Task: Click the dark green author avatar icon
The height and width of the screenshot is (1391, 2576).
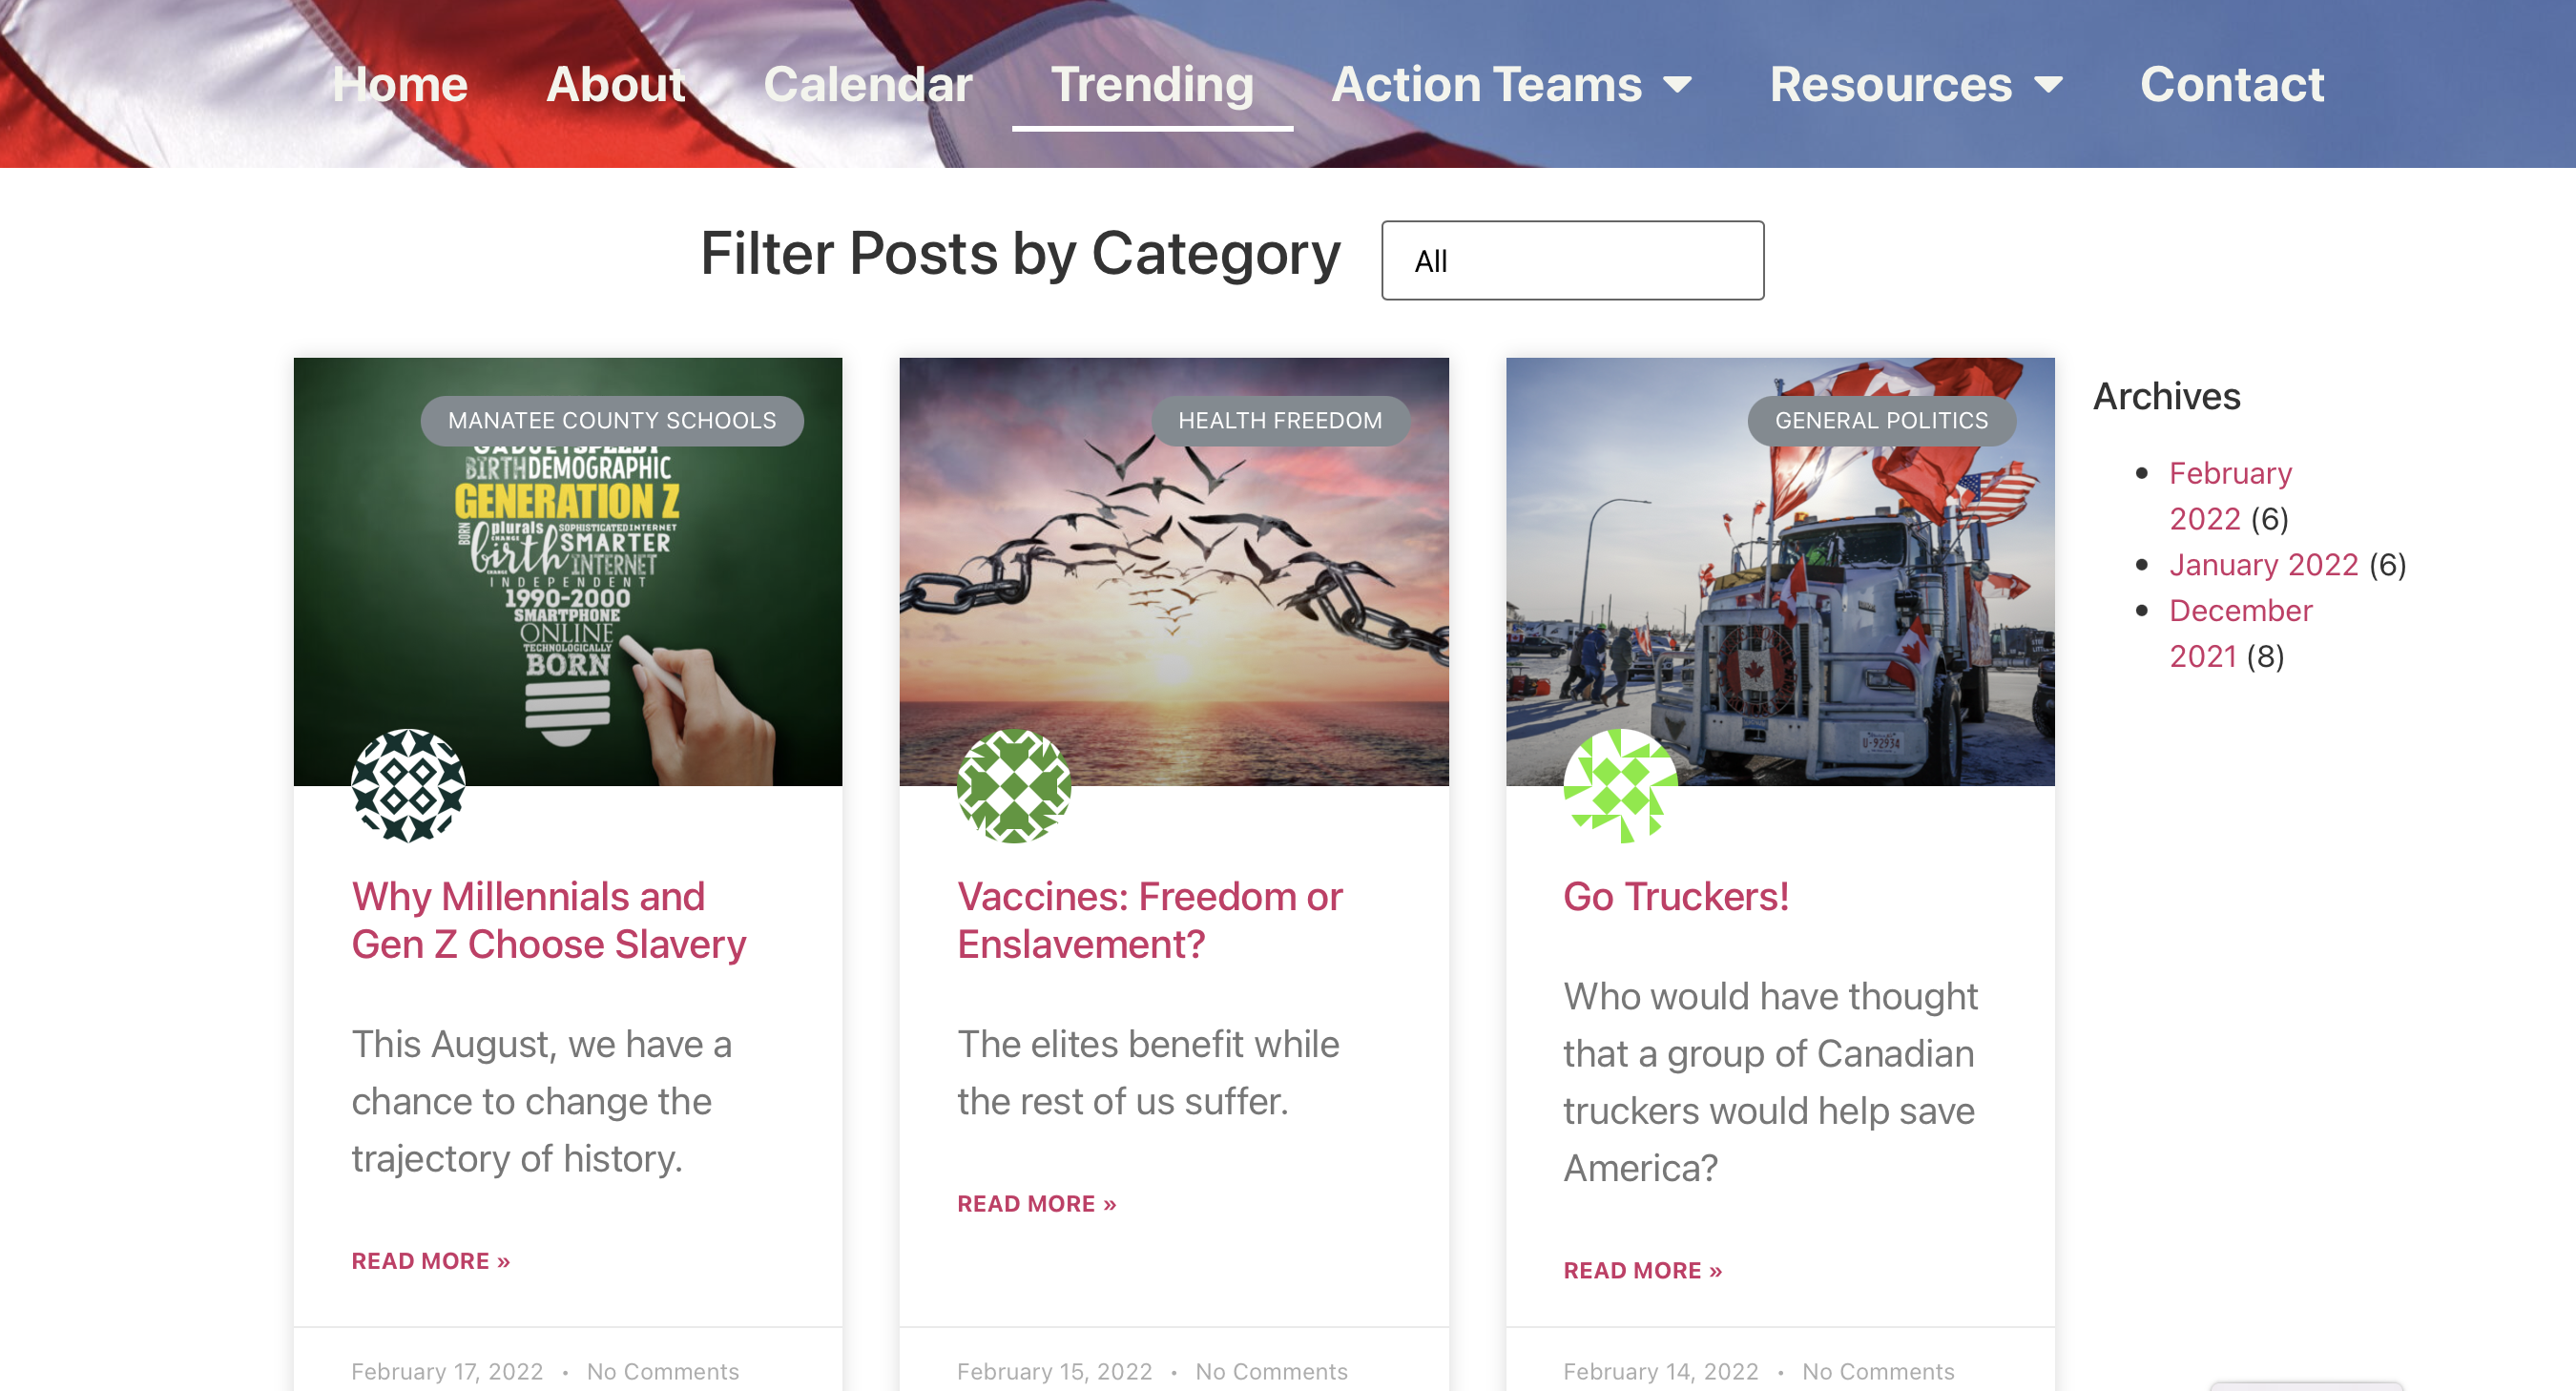Action: pos(408,785)
